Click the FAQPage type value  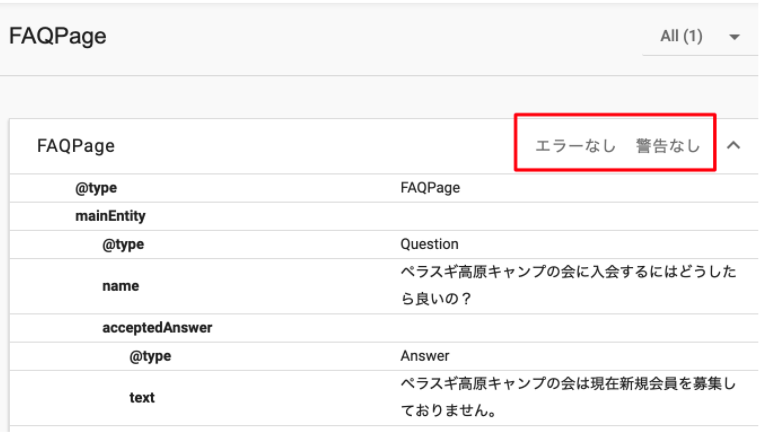[430, 187]
